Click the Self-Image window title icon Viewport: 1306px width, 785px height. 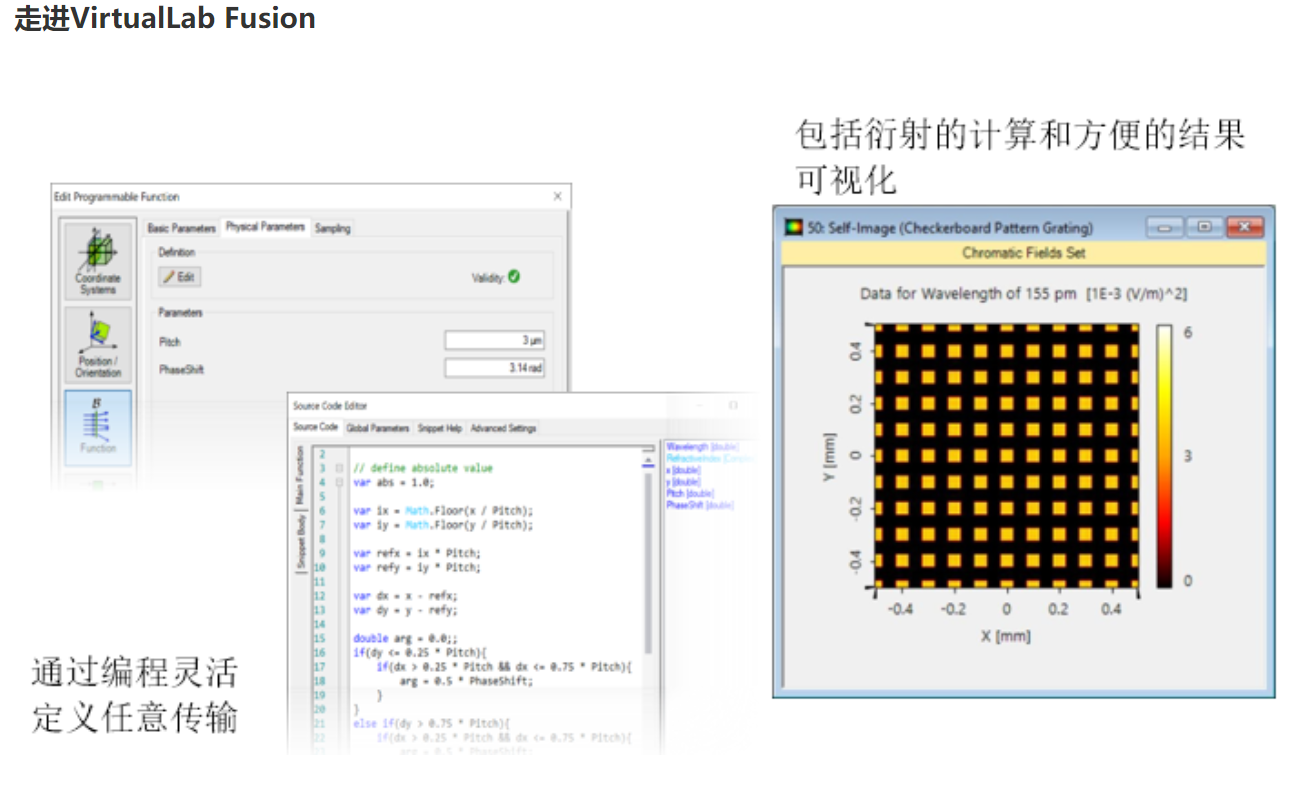pyautogui.click(x=794, y=227)
